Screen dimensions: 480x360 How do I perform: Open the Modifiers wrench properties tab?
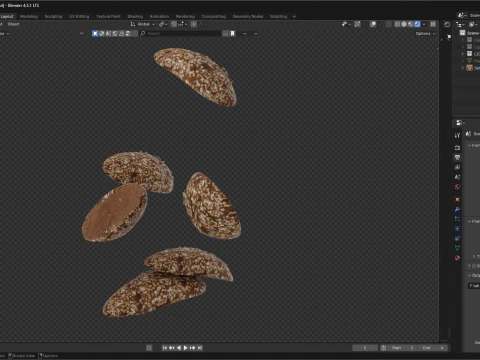pyautogui.click(x=457, y=209)
